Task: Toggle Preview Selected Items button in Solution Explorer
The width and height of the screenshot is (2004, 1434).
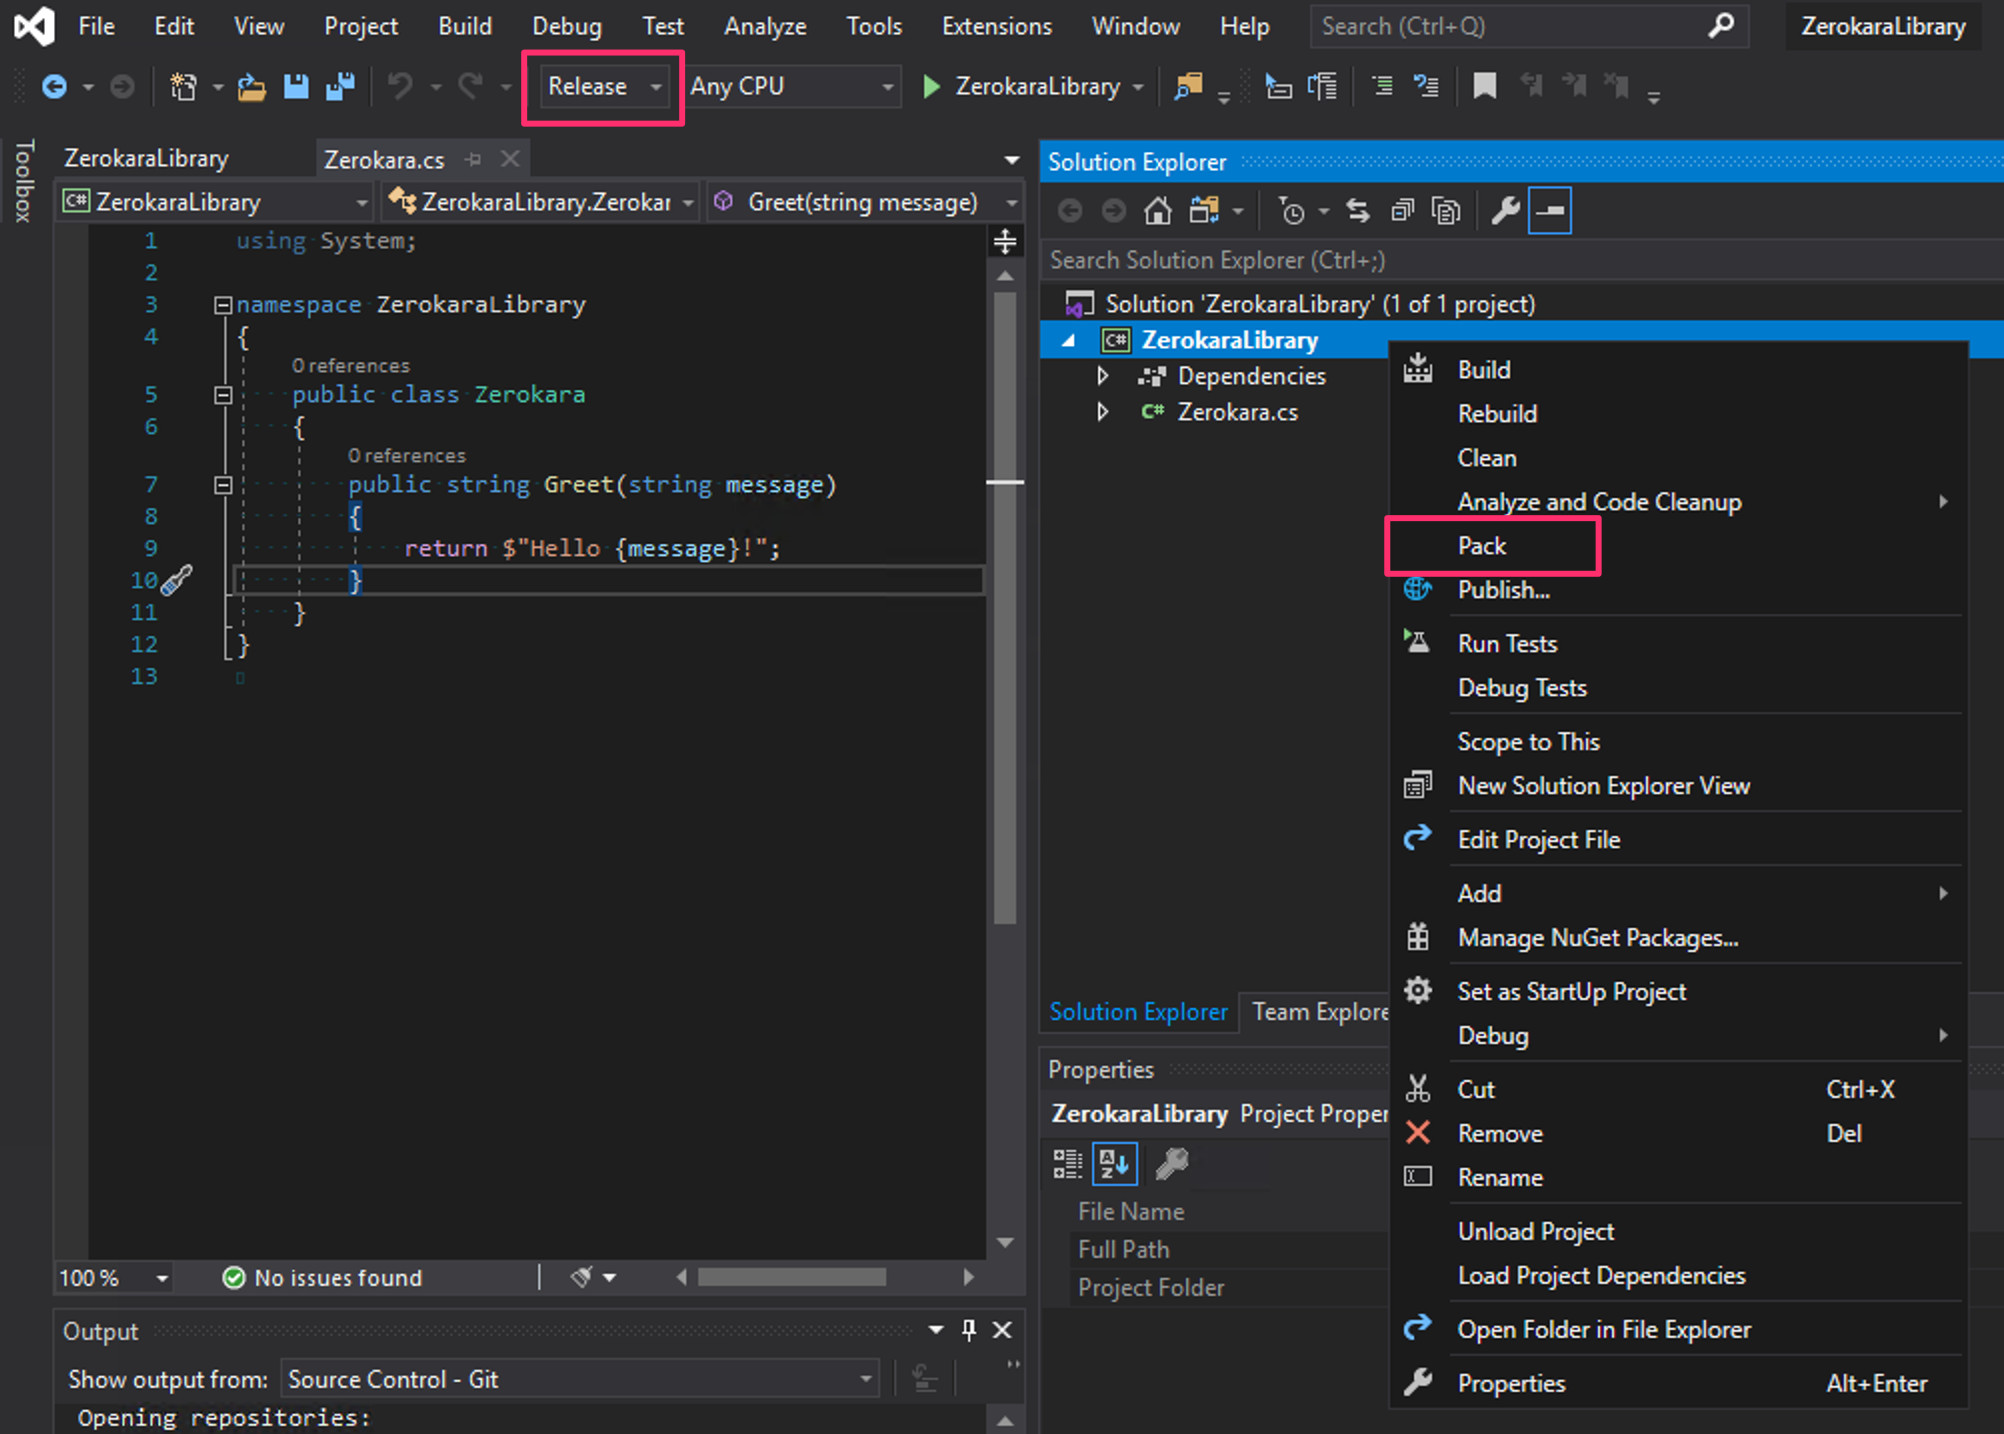Action: point(1550,211)
